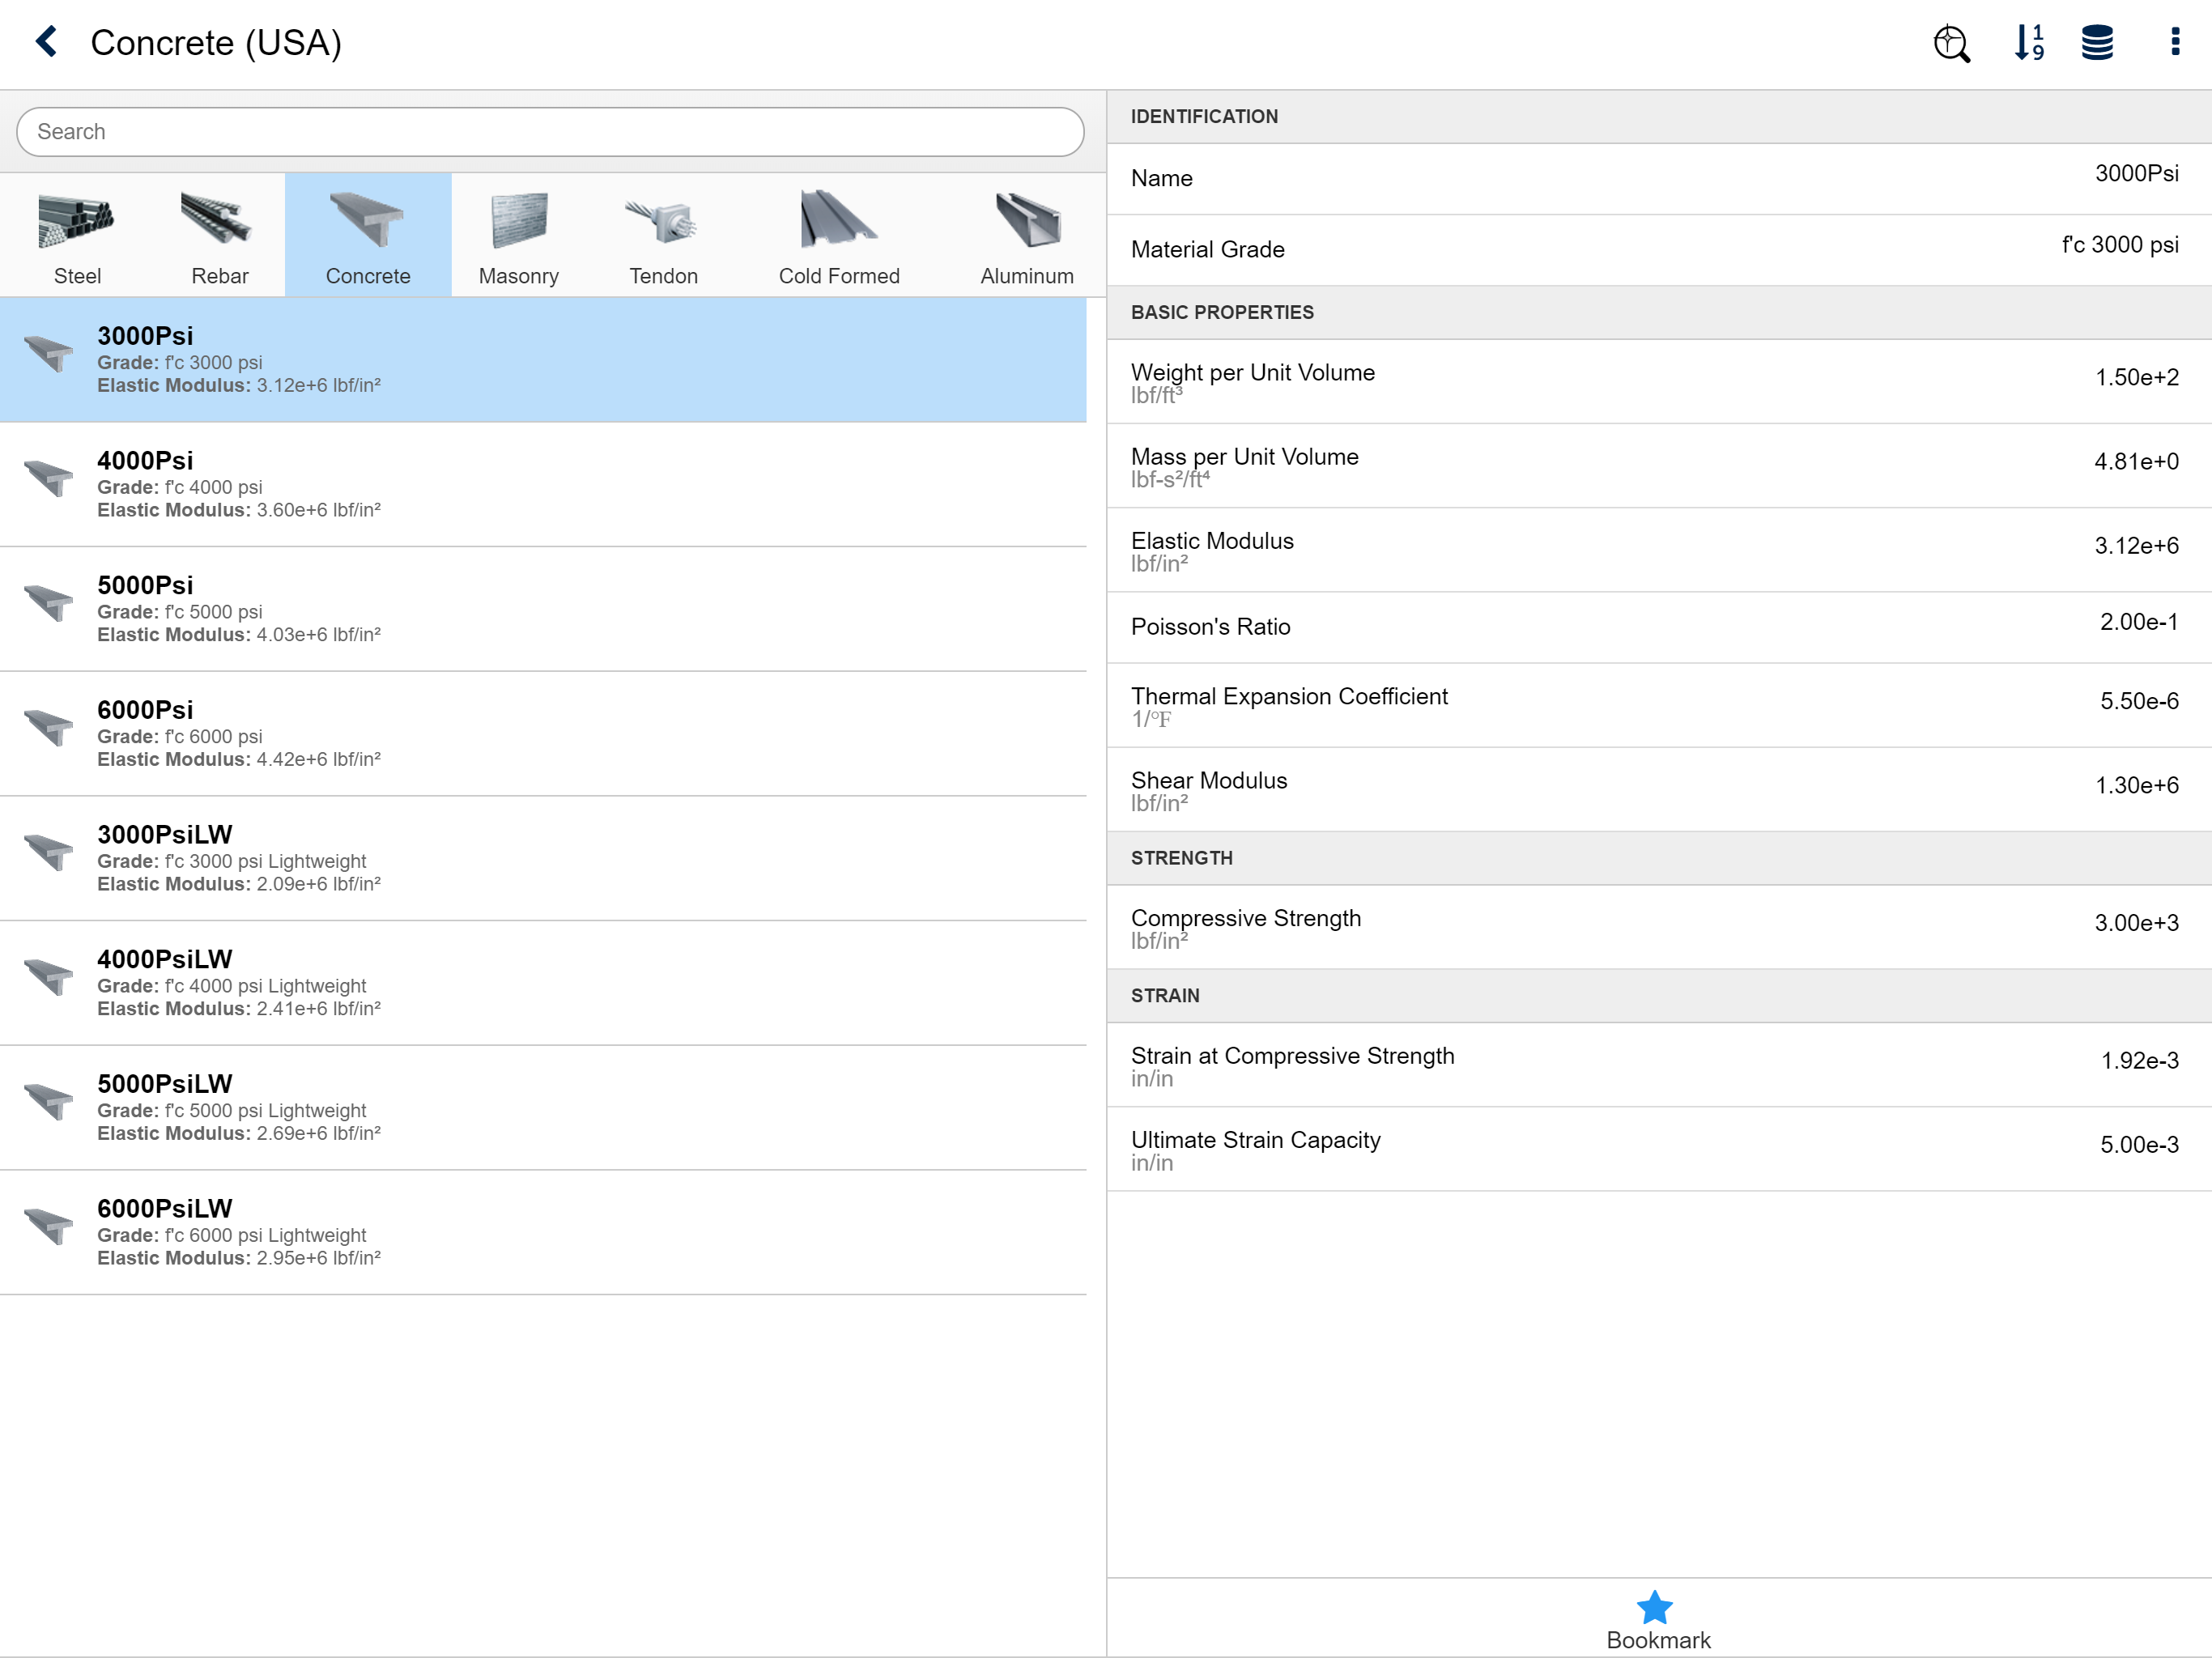Click the Compressive Strength property row
This screenshot has width=2212, height=1658.
(x=1659, y=927)
